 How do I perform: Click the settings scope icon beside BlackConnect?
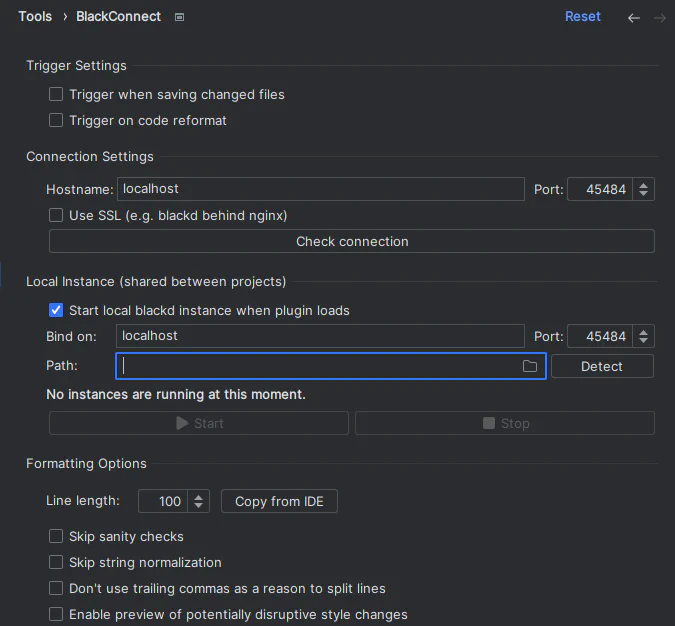point(179,17)
